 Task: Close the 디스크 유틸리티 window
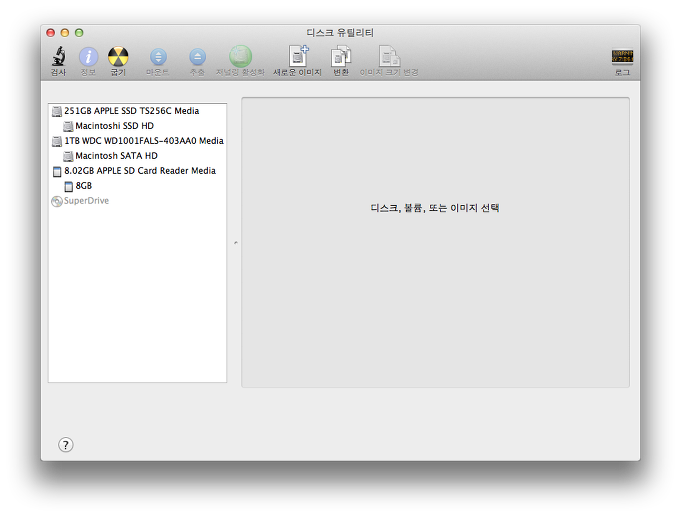click(x=50, y=33)
